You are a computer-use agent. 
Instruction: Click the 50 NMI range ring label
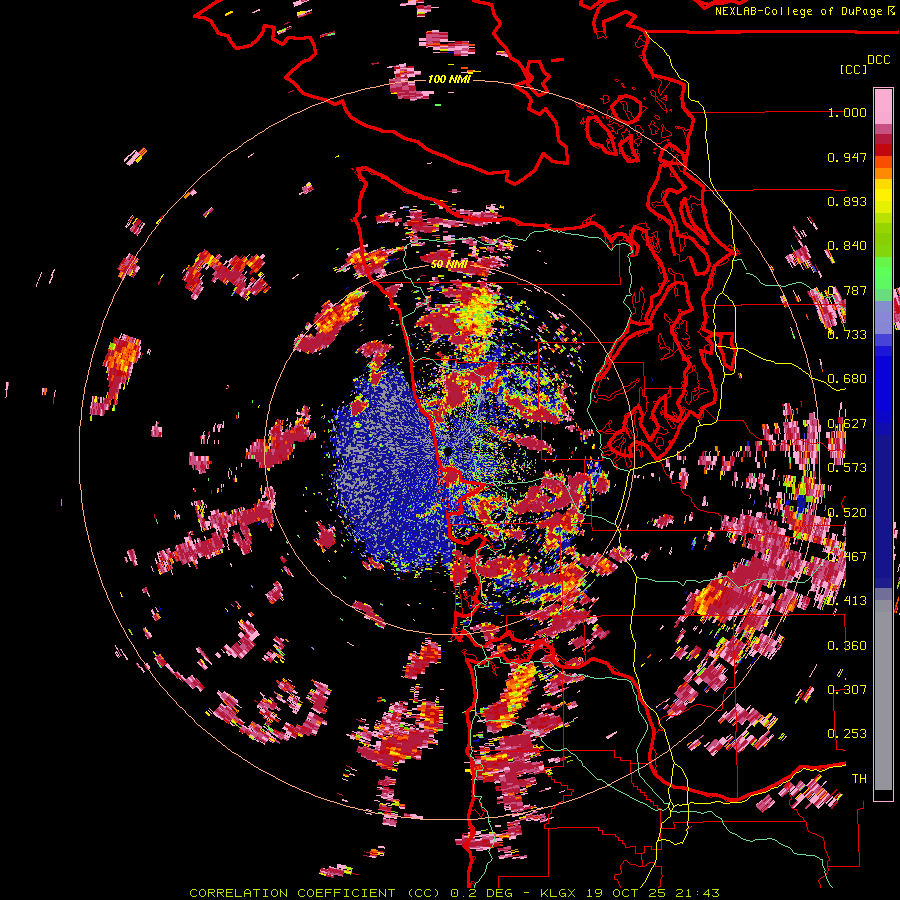(449, 265)
